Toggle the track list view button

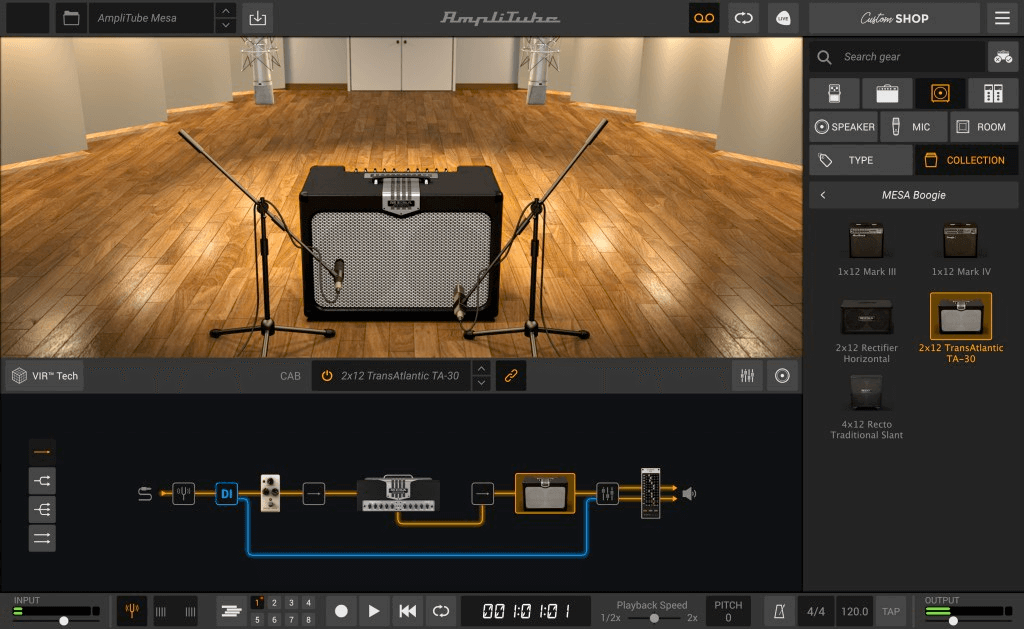231,611
